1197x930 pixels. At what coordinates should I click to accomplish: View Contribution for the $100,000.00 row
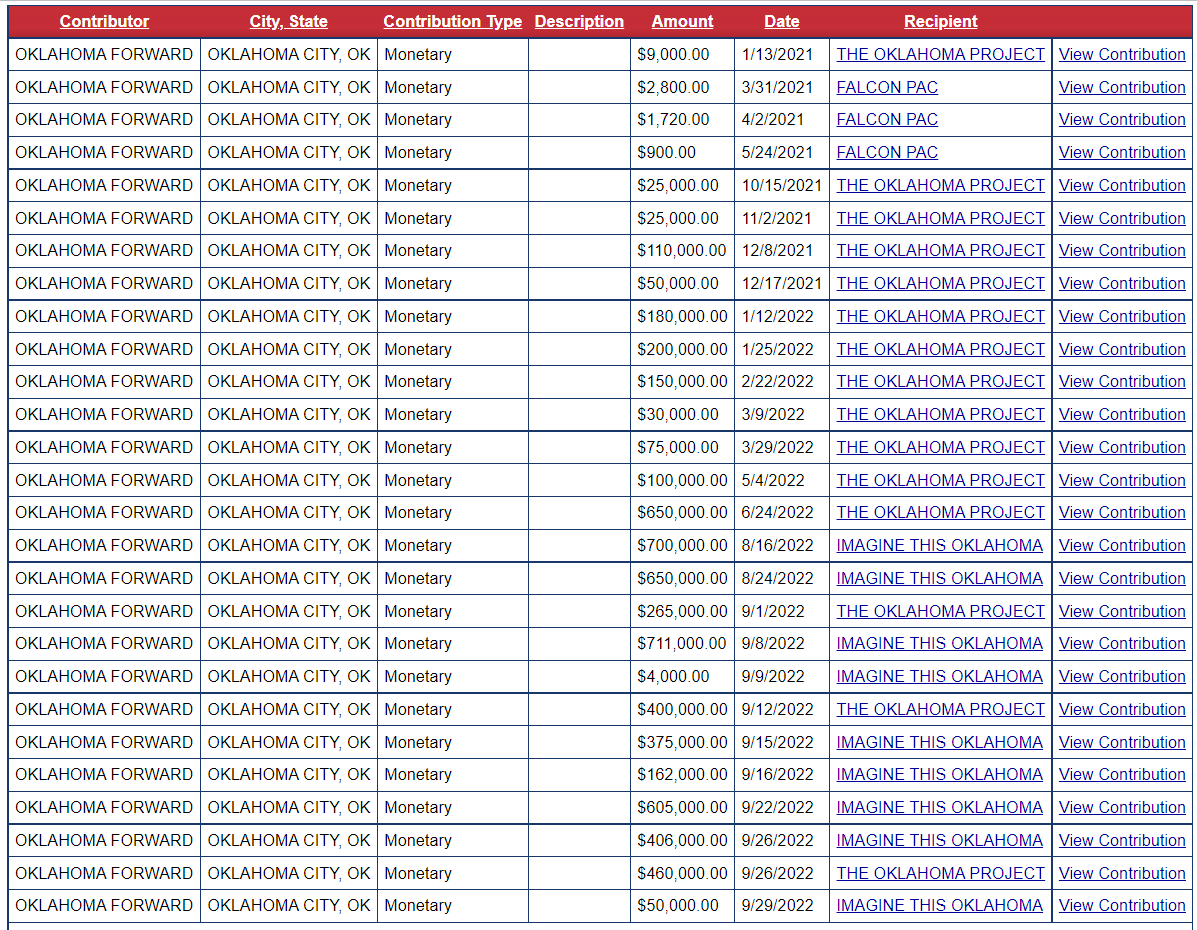[1122, 480]
